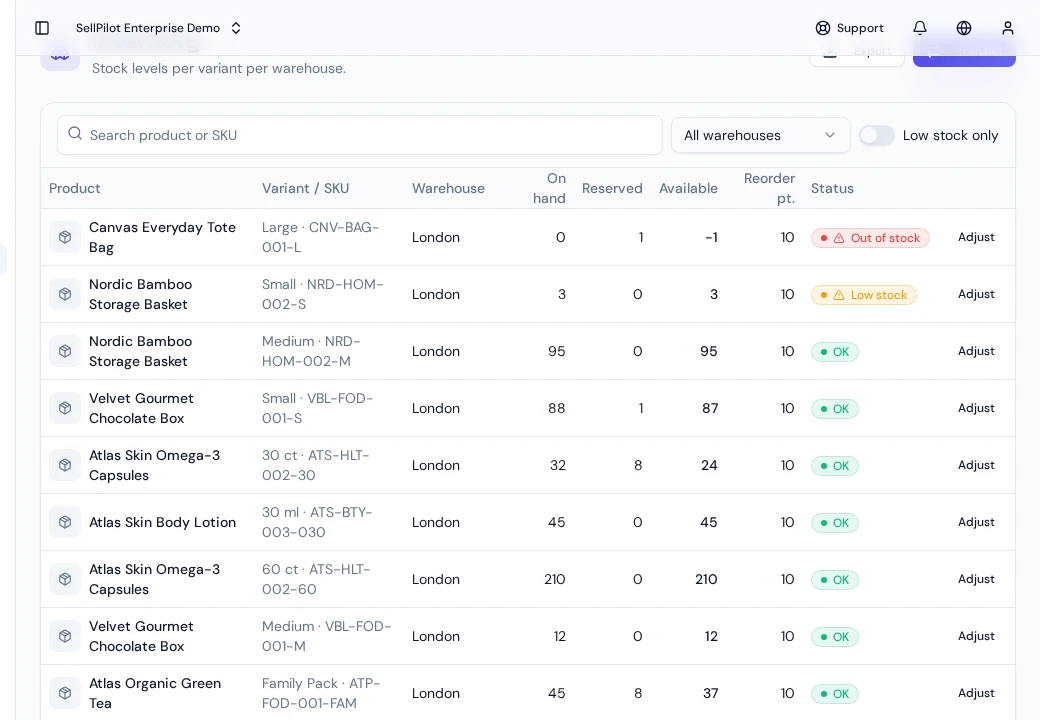Screen dimensions: 1040x720
Task: Click product icon for Canvas Everyday Tote Bag
Action: [x=65, y=237]
